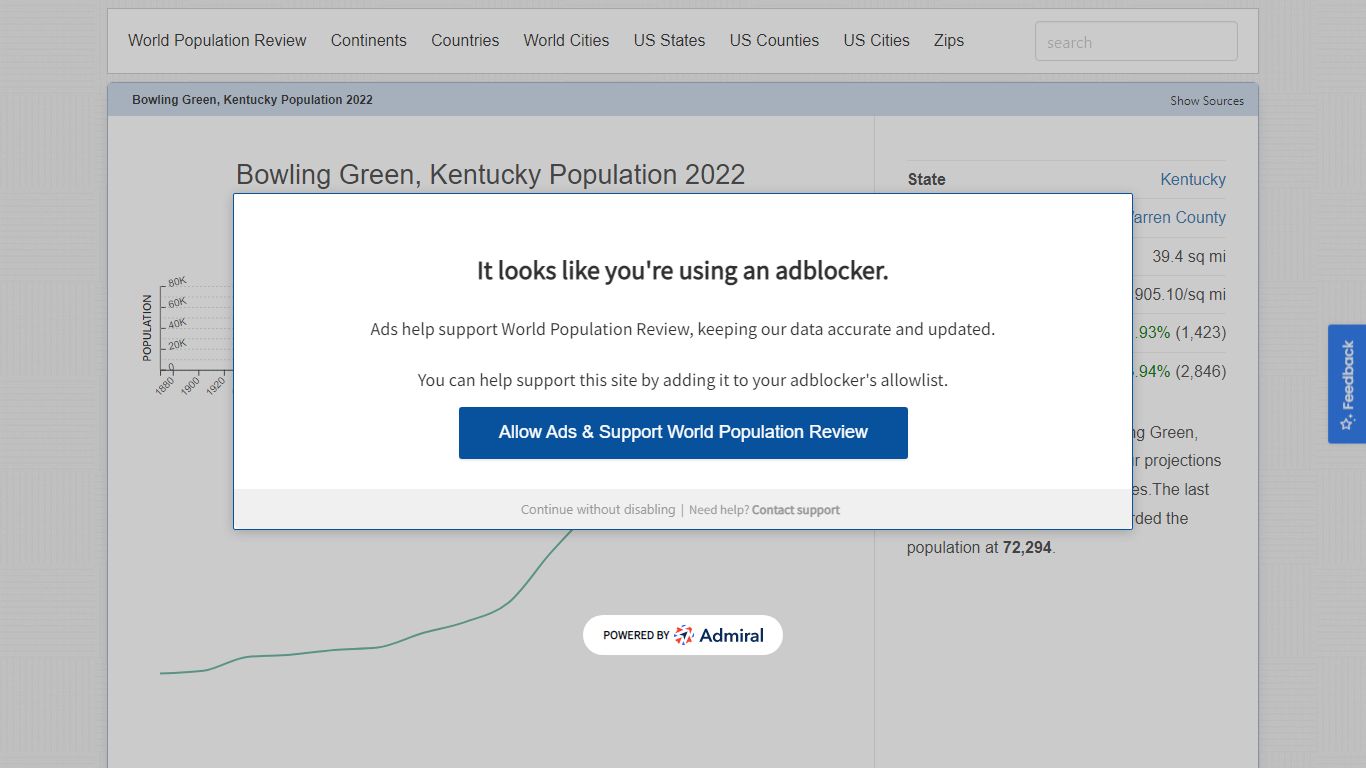Focus the search input field

click(1136, 42)
